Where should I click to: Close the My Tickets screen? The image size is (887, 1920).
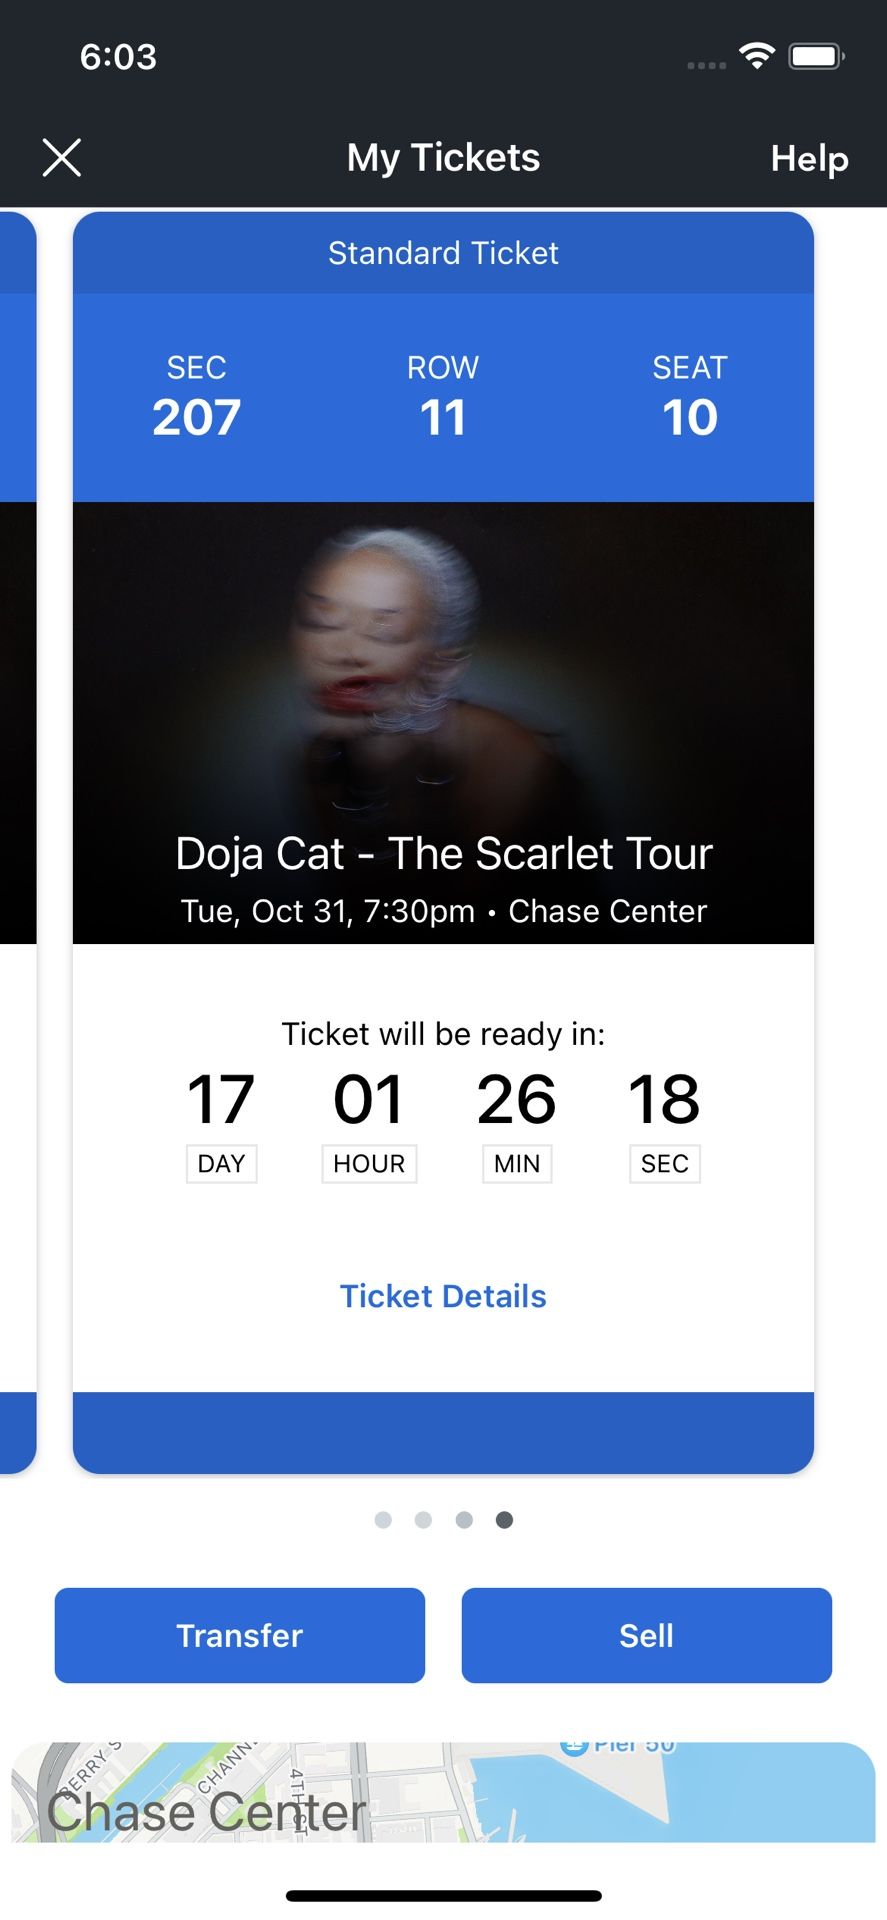[62, 158]
